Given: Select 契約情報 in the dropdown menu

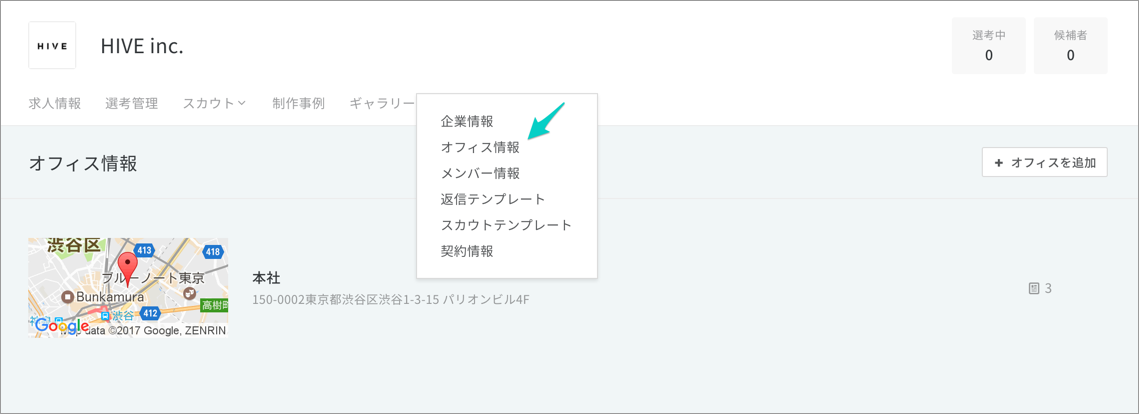Looking at the screenshot, I should click(x=467, y=251).
